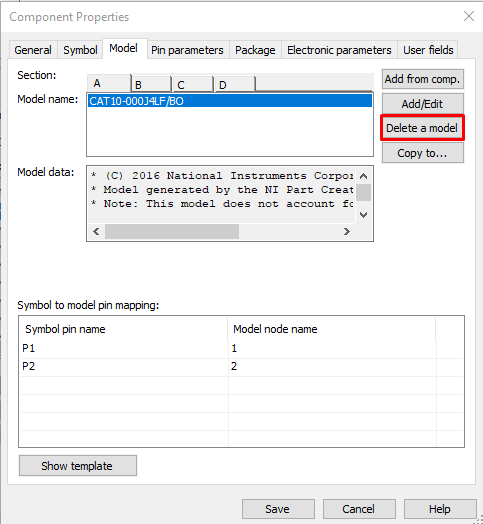
Task: Click model data scroll down arrow
Action: coord(364,215)
